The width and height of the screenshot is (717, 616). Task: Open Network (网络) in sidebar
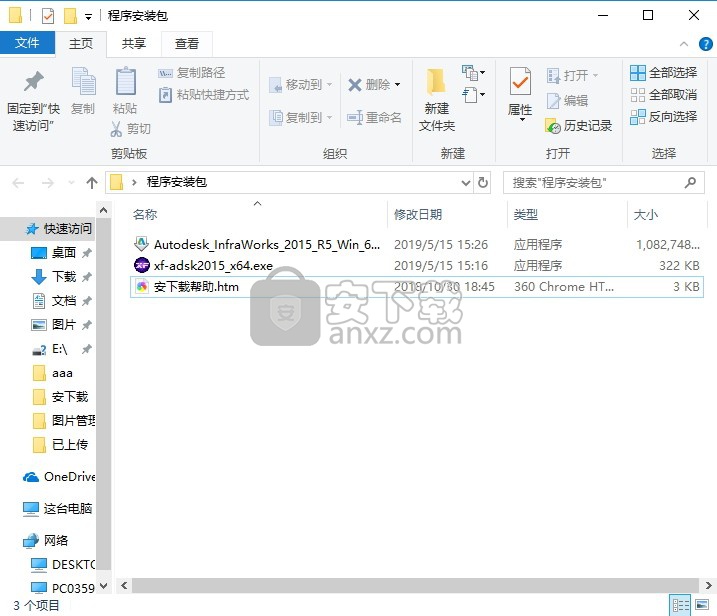[x=46, y=541]
